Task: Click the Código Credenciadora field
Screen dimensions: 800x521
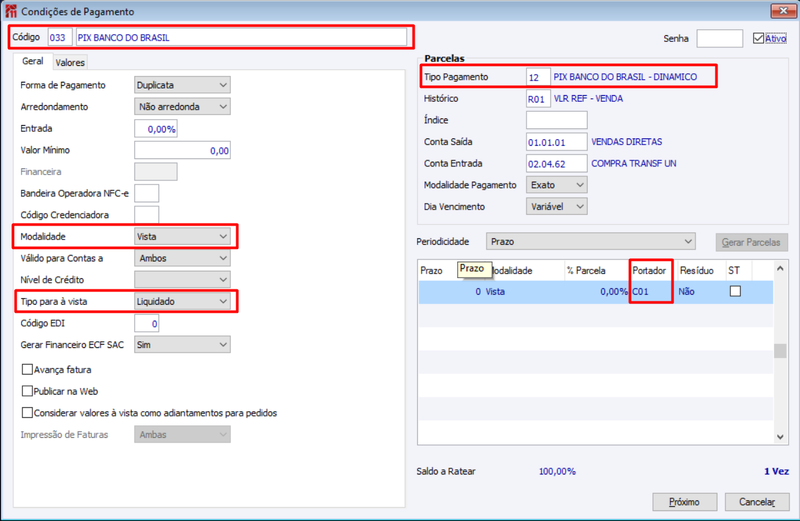Action: tap(146, 215)
